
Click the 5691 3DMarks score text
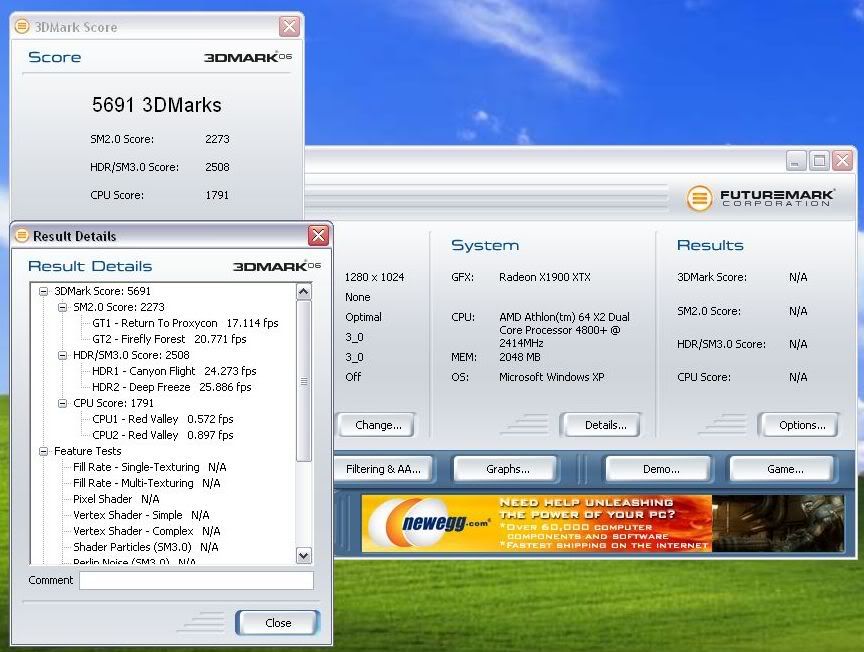pos(156,105)
